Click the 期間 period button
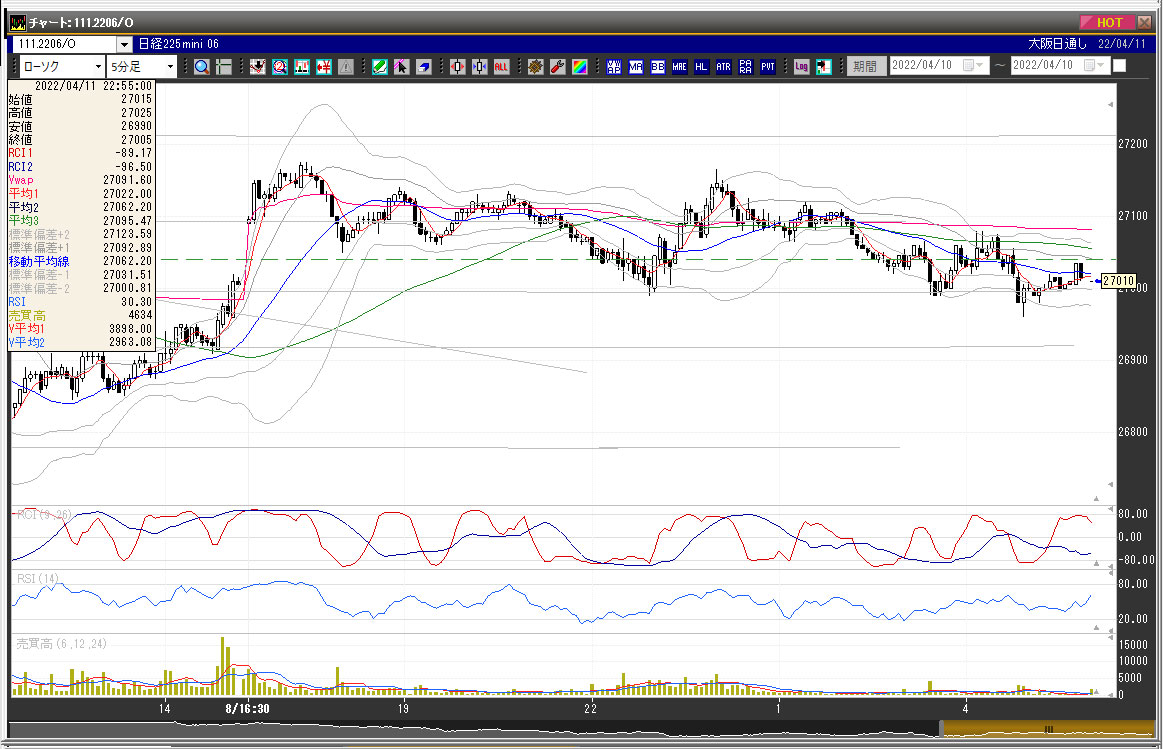Image resolution: width=1163 pixels, height=749 pixels. click(x=865, y=67)
